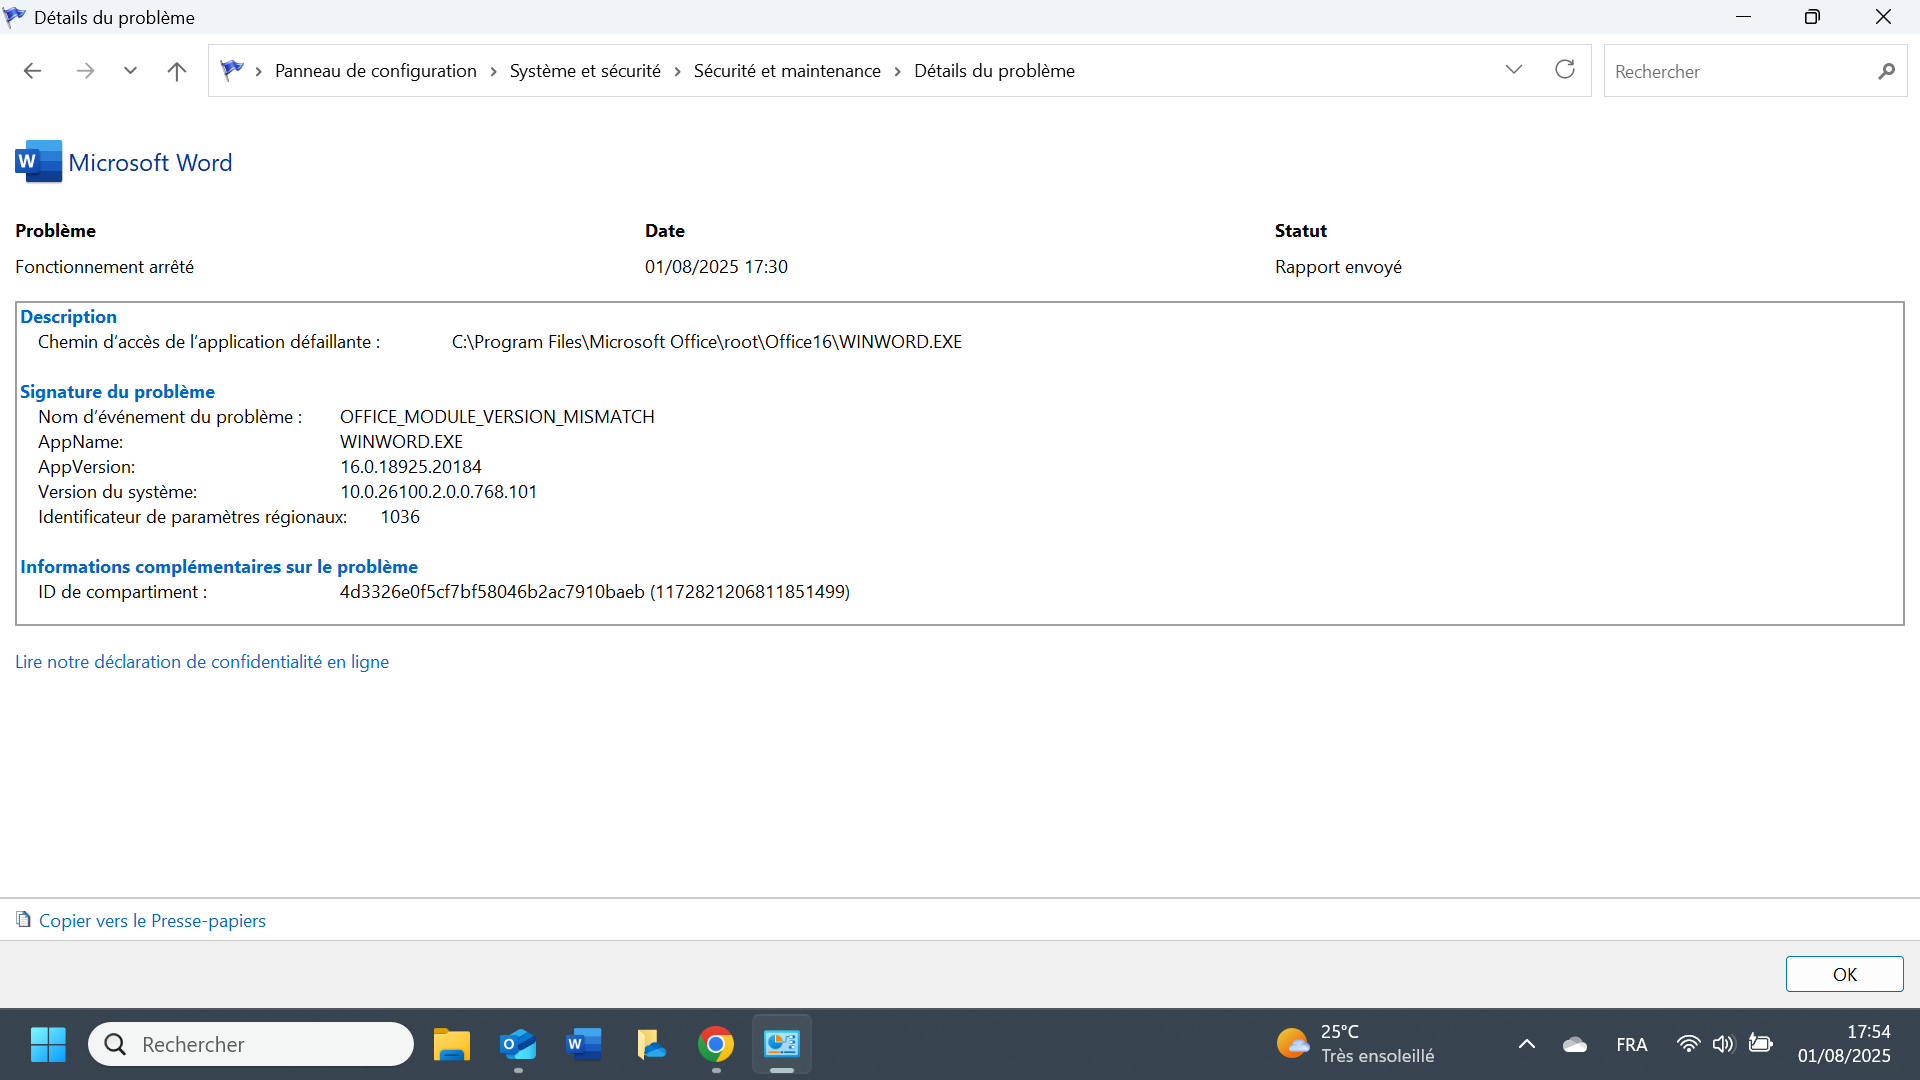
Task: Click AppVersion value 16.0.18925.20184
Action: [x=411, y=467]
